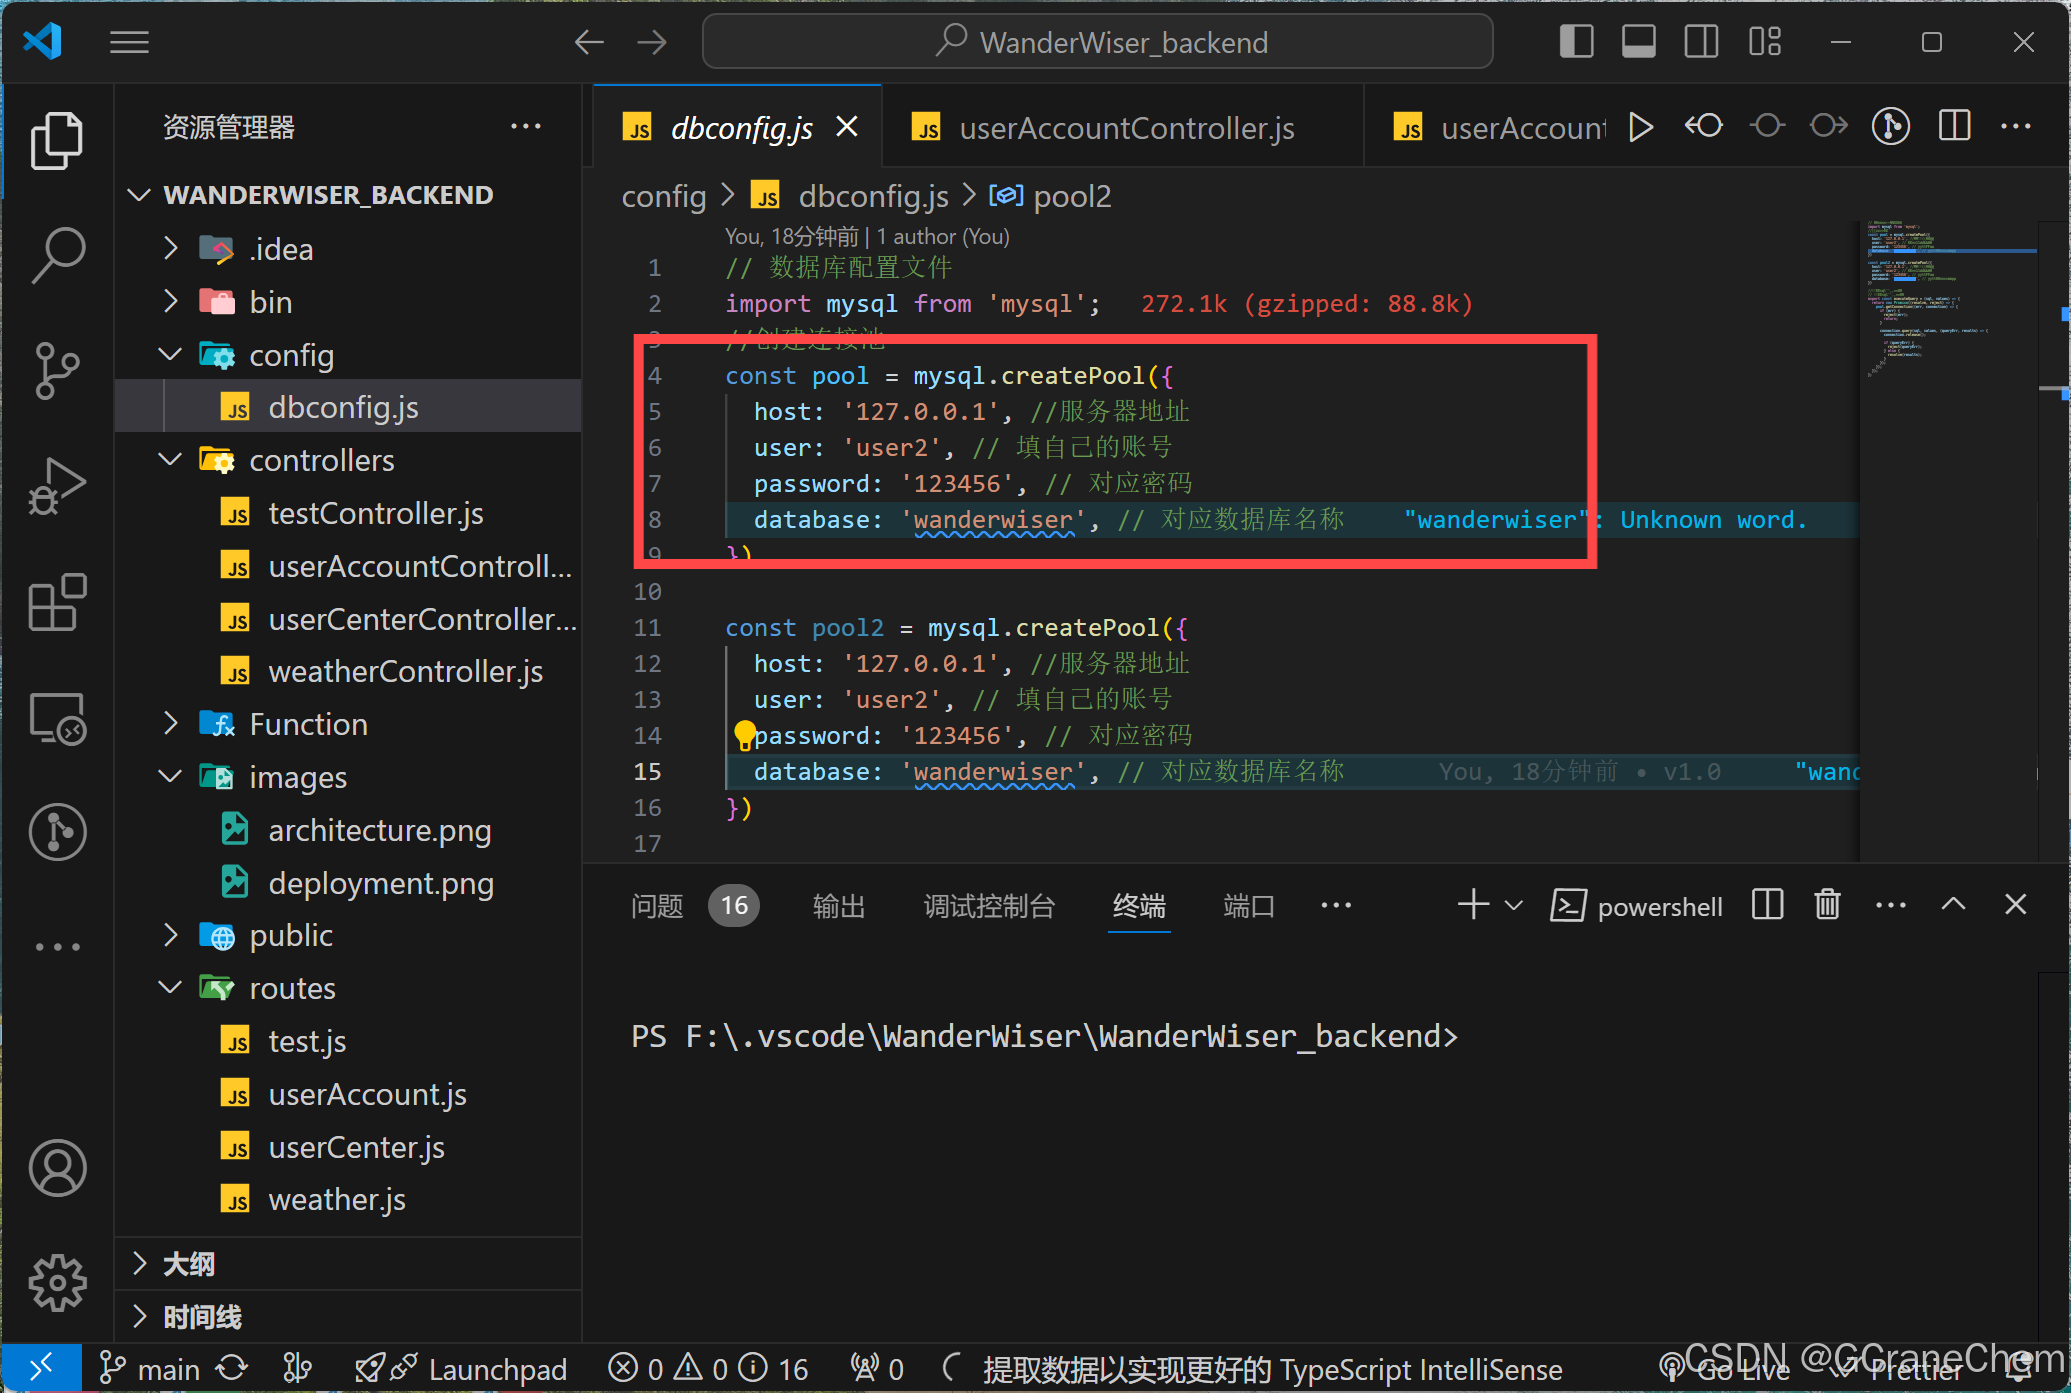Open the Extensions view
2071x1393 pixels.
[57, 602]
